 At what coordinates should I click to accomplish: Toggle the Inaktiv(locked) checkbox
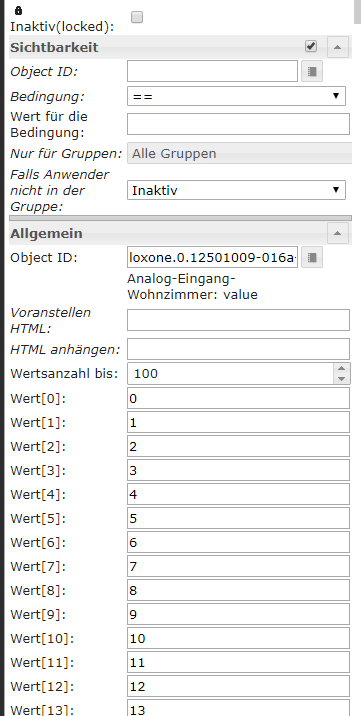click(137, 17)
